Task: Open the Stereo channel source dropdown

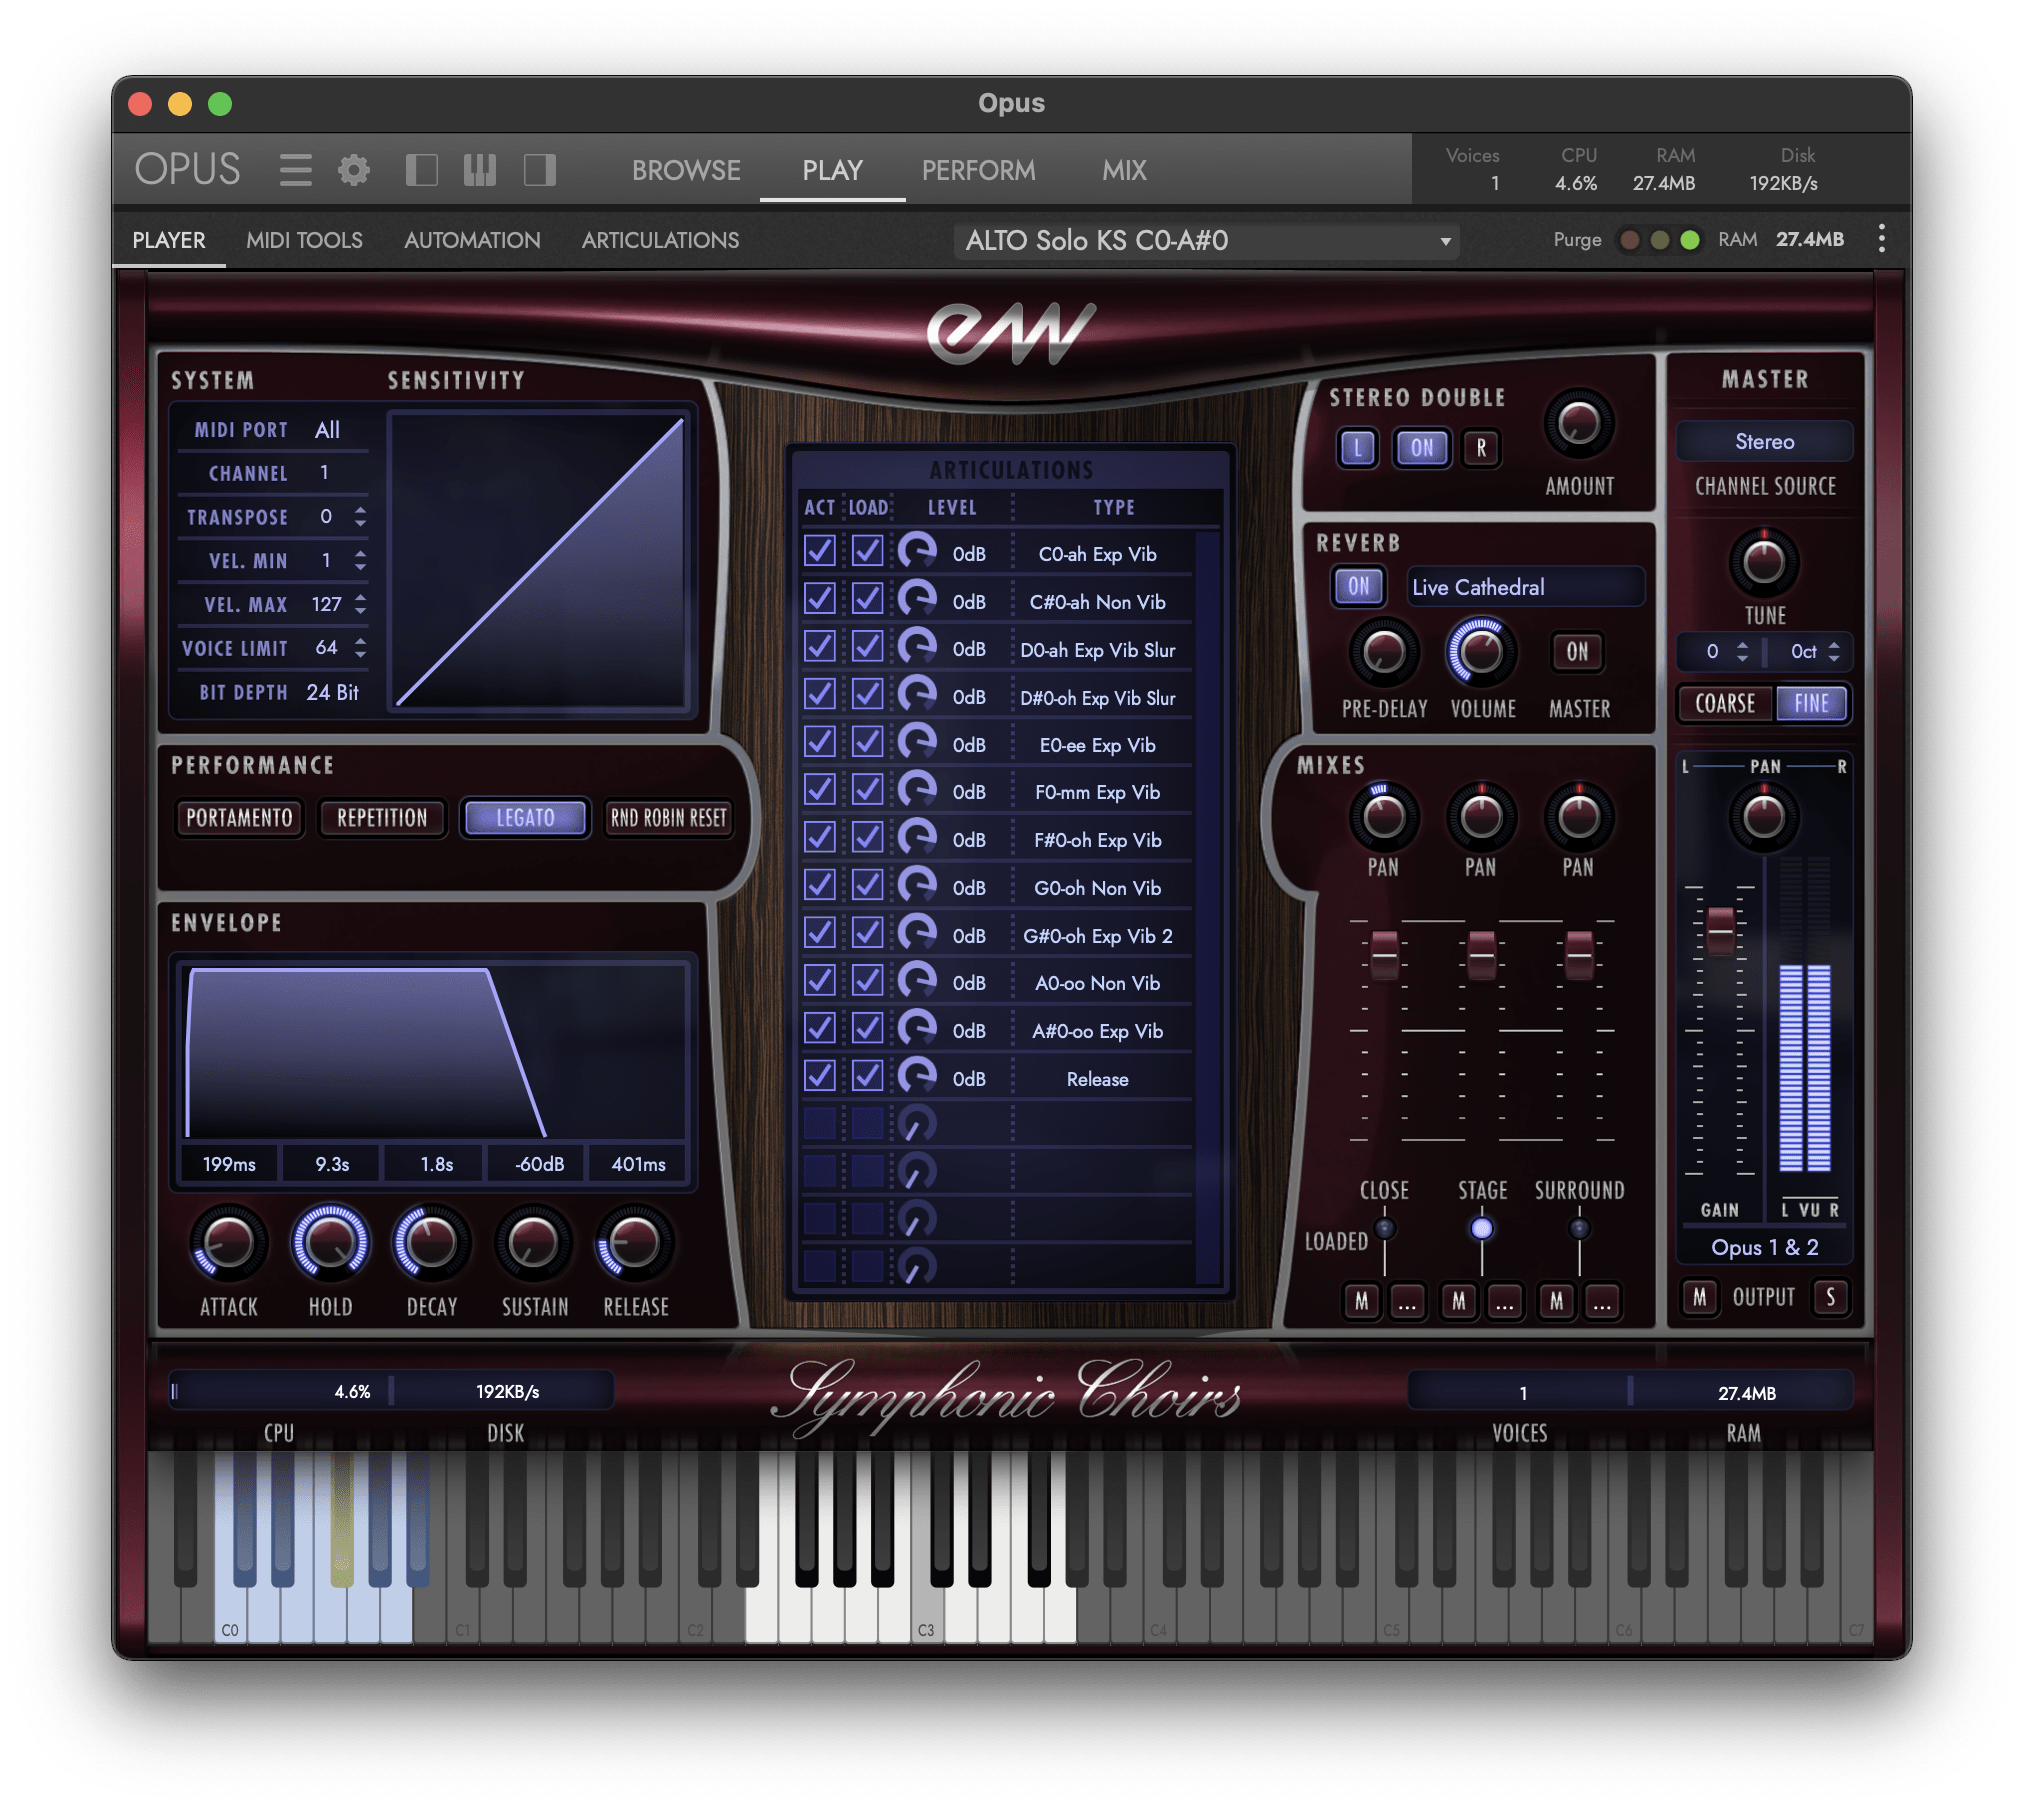Action: click(1764, 442)
